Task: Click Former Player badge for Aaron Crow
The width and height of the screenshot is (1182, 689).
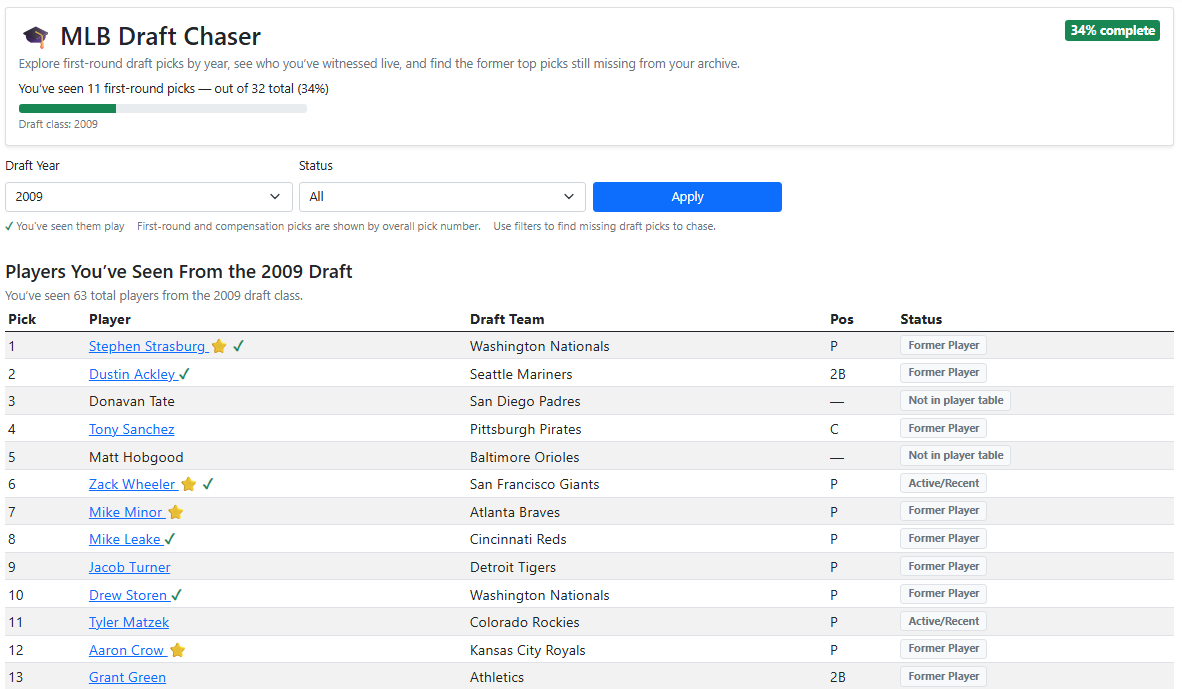Action: click(x=943, y=648)
